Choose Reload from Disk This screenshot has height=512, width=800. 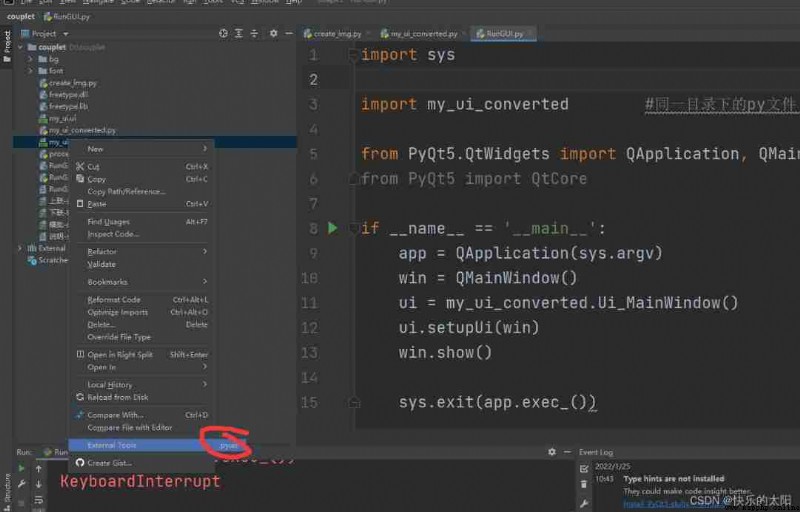click(141, 397)
